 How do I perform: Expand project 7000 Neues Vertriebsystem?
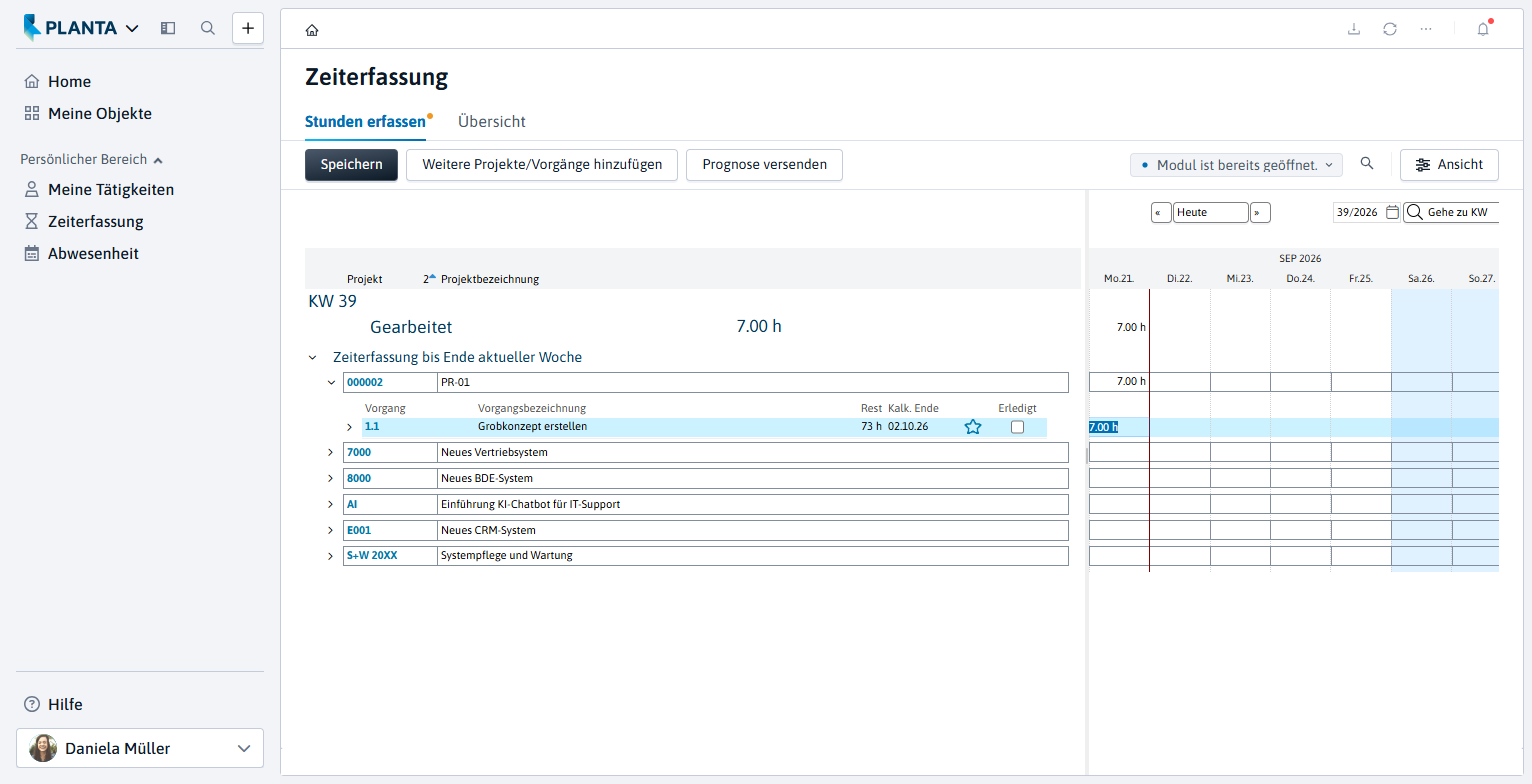click(331, 452)
